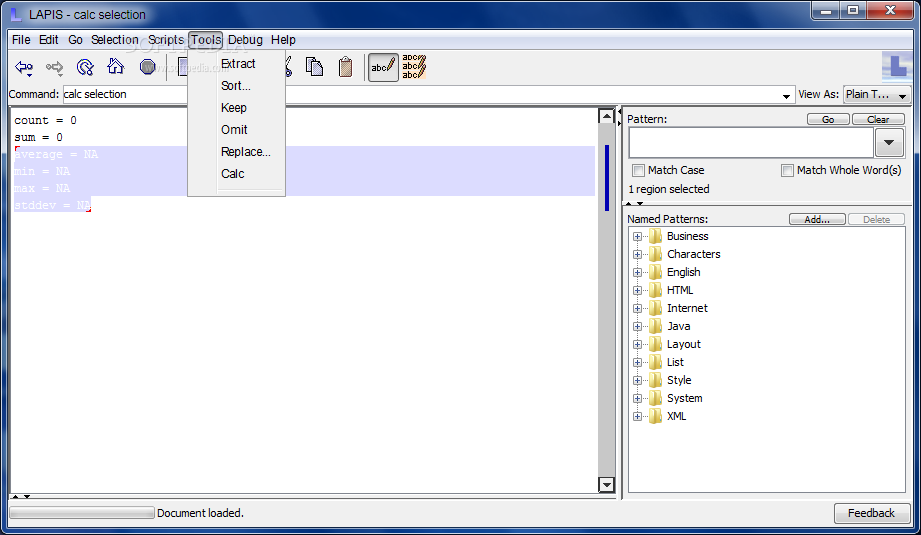This screenshot has height=535, width=921.
Task: Click the document progress bar
Action: tap(82, 513)
